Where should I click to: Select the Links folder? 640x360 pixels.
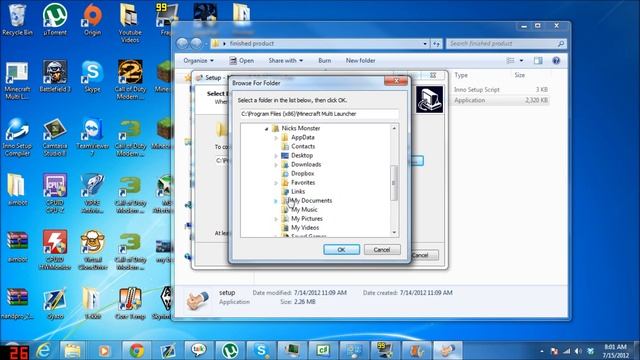298,191
